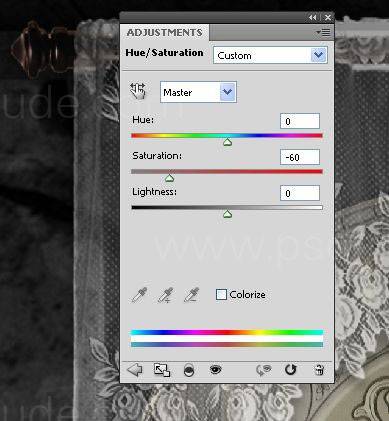Select the ADJUSTMENTS tab
The image size is (389, 421).
coord(164,33)
